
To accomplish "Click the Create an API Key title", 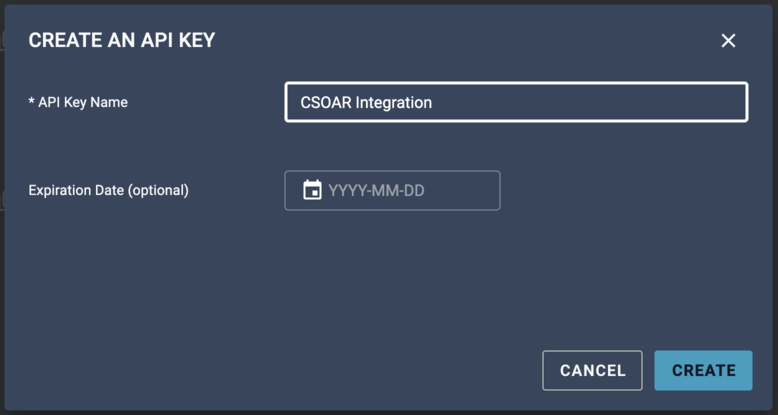I will click(122, 41).
